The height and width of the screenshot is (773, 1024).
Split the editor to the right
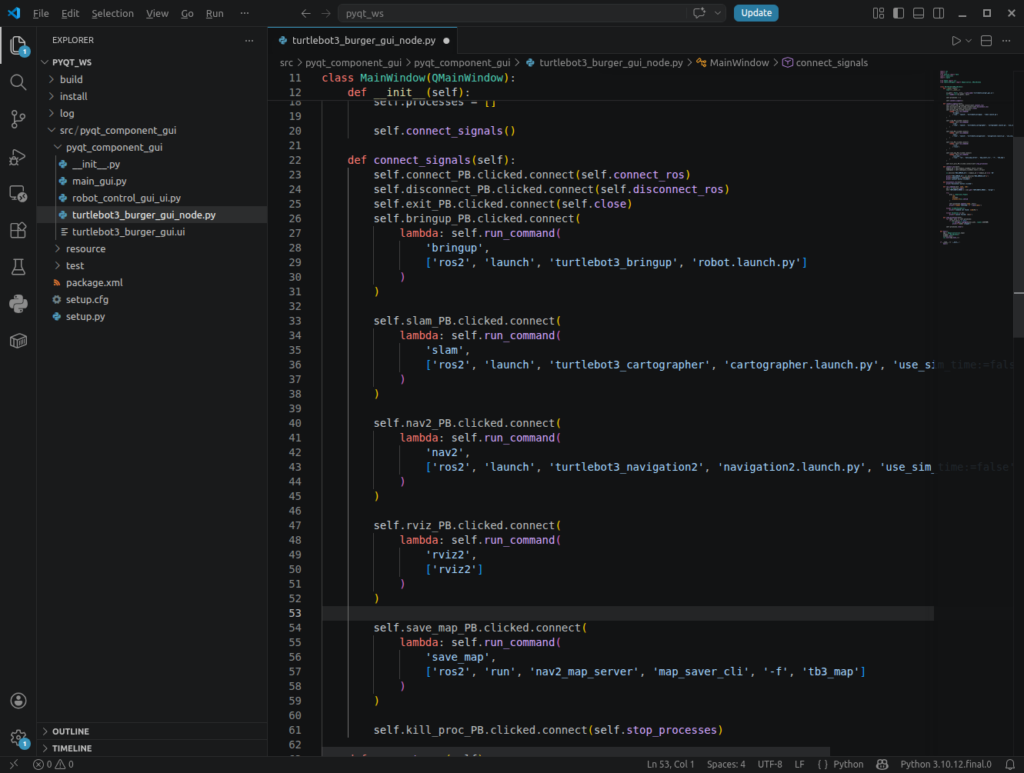tap(986, 40)
